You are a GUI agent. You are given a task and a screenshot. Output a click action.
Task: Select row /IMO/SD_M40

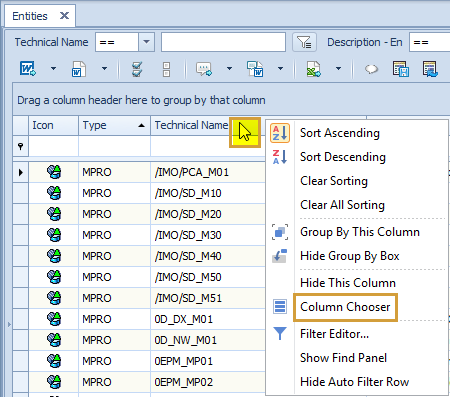coord(188,256)
